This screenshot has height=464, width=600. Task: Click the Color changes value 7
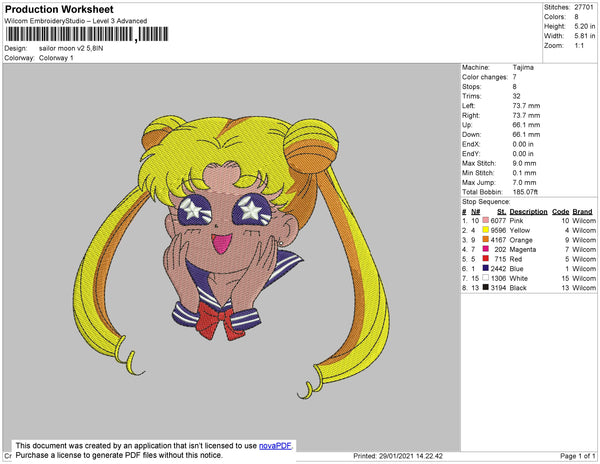point(515,77)
